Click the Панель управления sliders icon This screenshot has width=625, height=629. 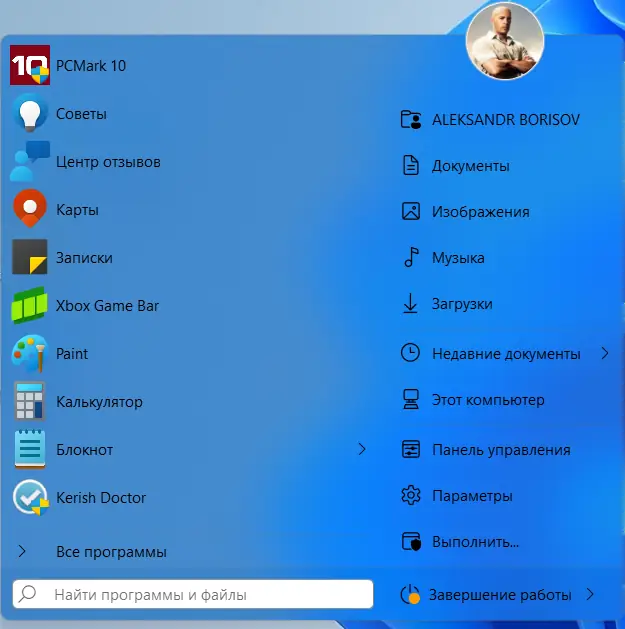(411, 449)
